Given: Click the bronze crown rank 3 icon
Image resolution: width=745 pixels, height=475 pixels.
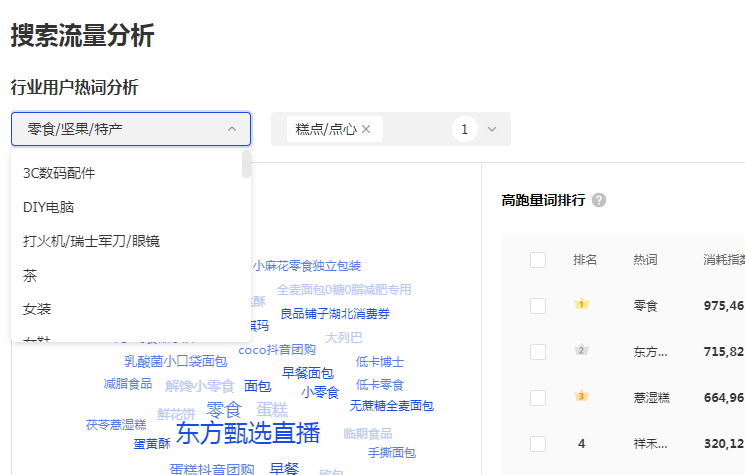Looking at the screenshot, I should (x=582, y=395).
